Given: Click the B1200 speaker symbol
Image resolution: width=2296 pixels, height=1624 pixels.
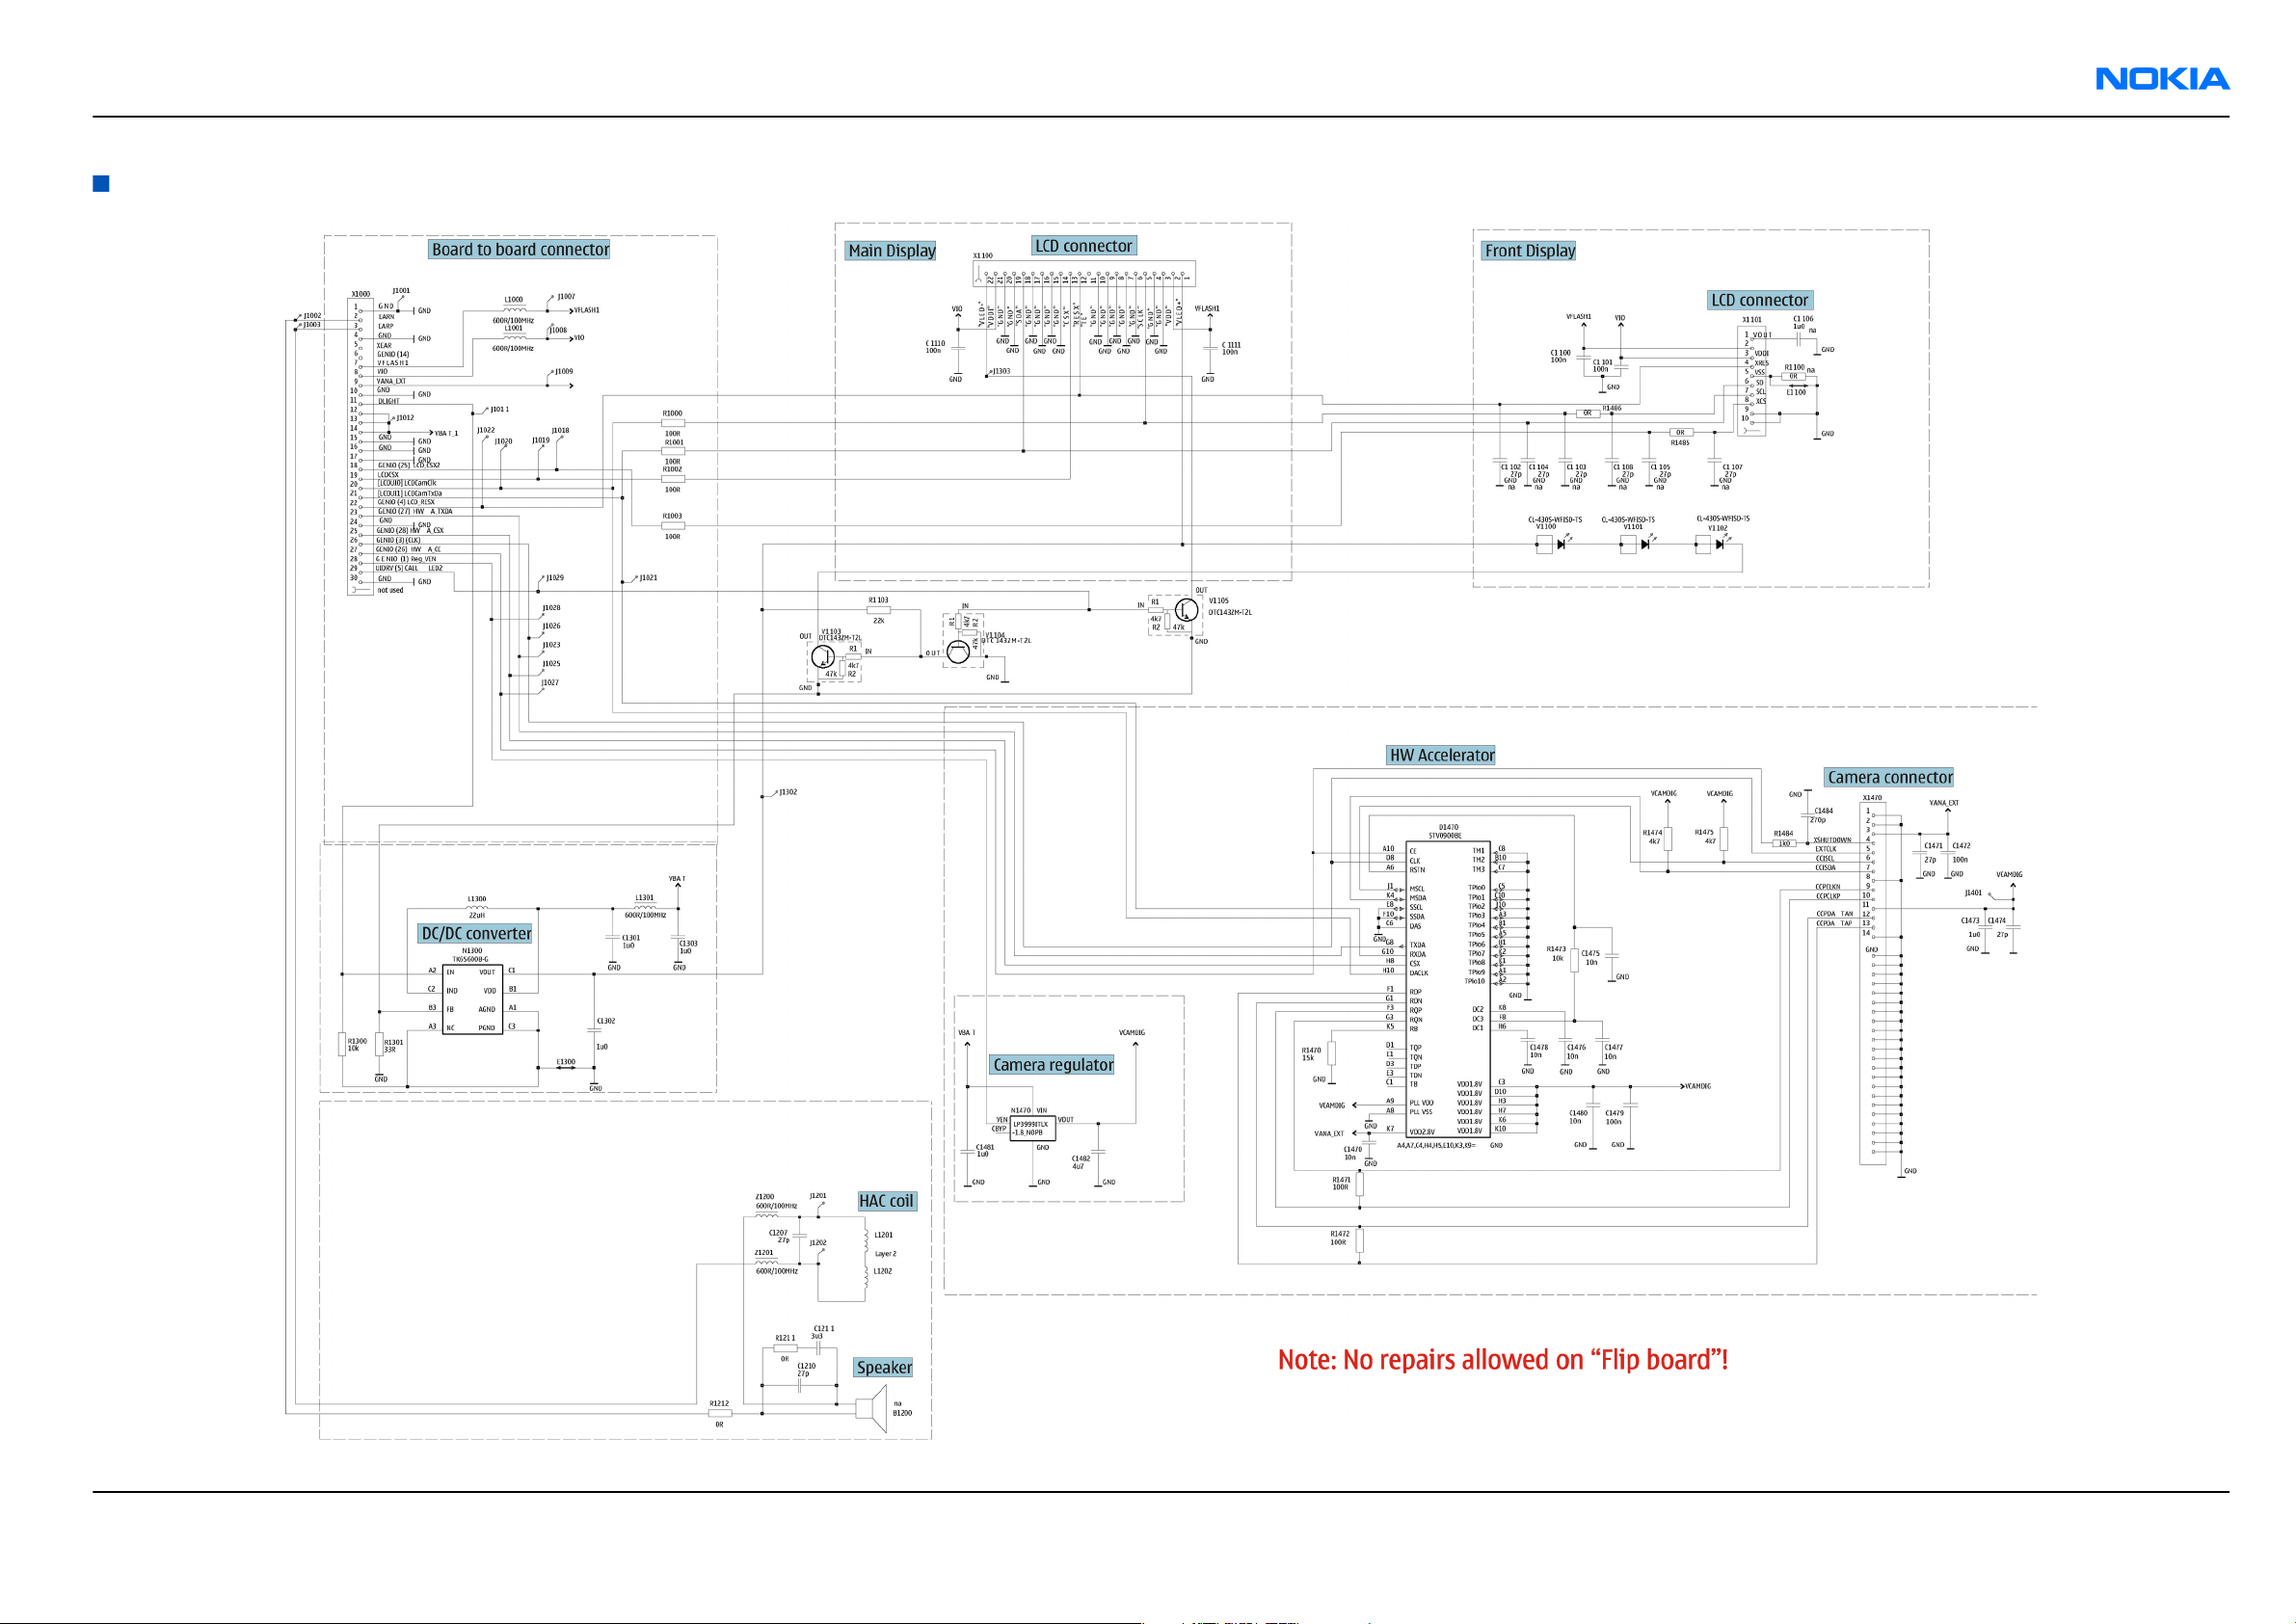Looking at the screenshot, I should [872, 1408].
